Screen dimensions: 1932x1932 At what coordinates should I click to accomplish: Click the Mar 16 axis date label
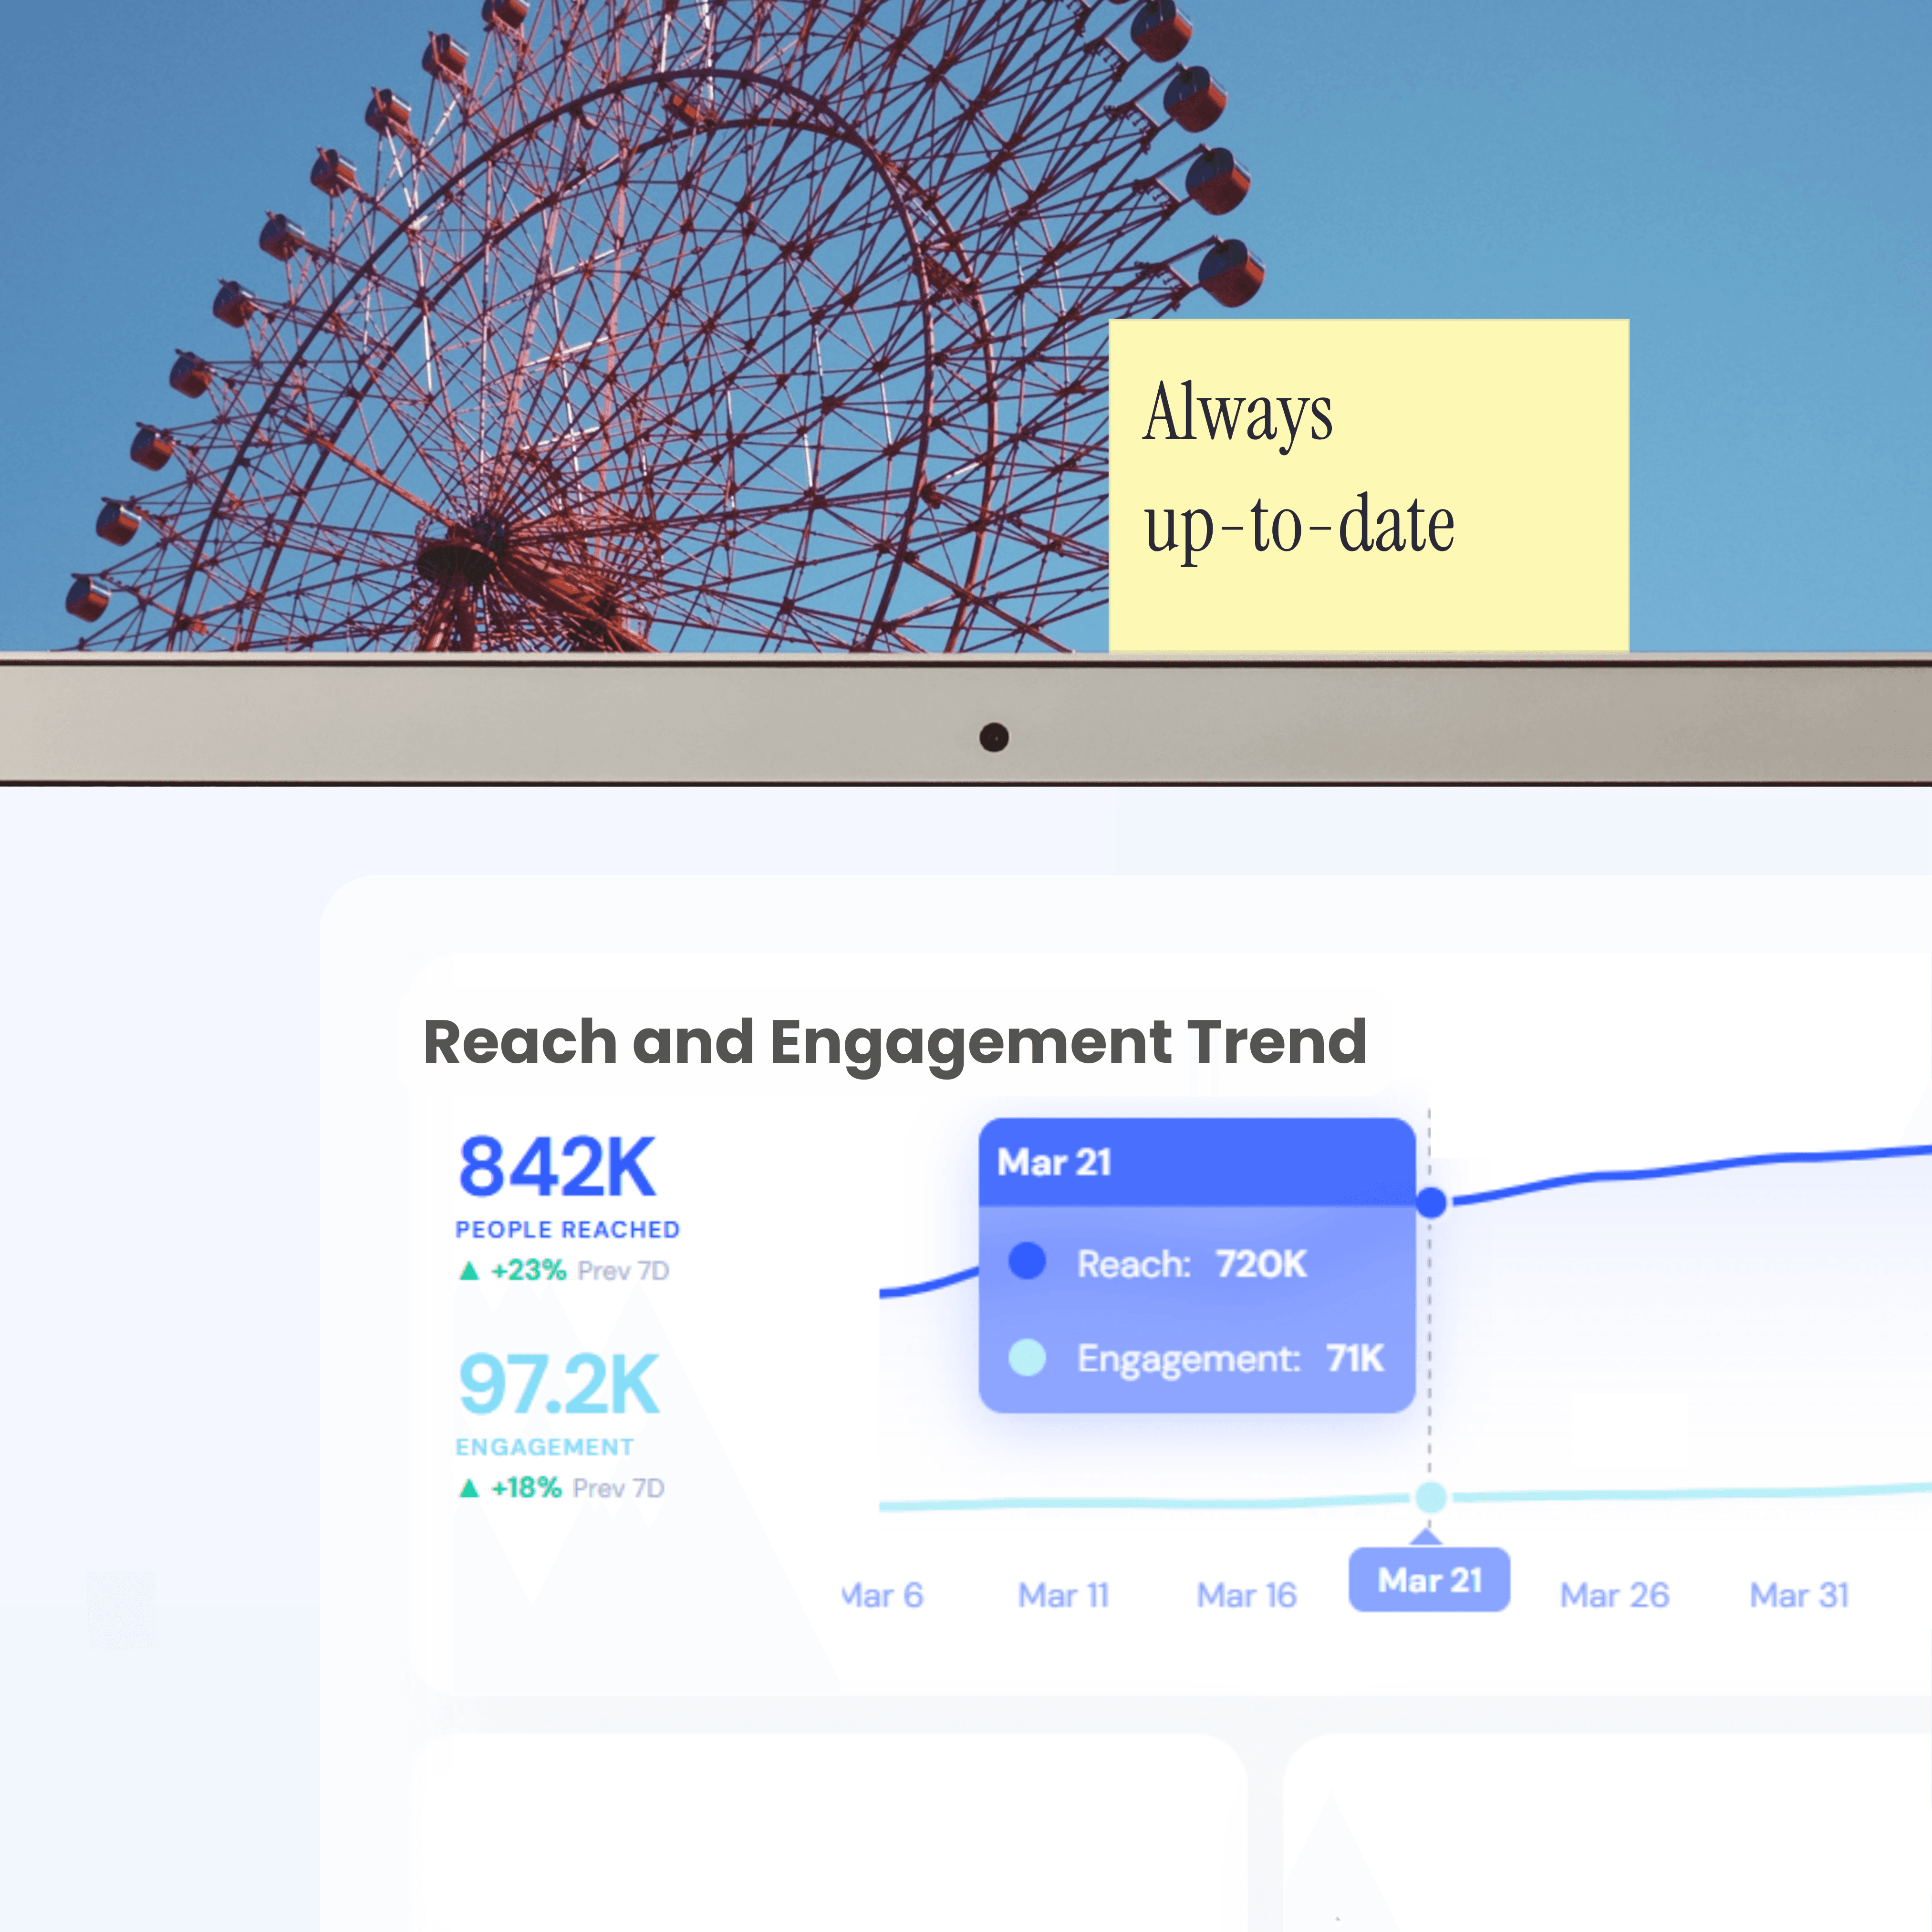1247,1595
